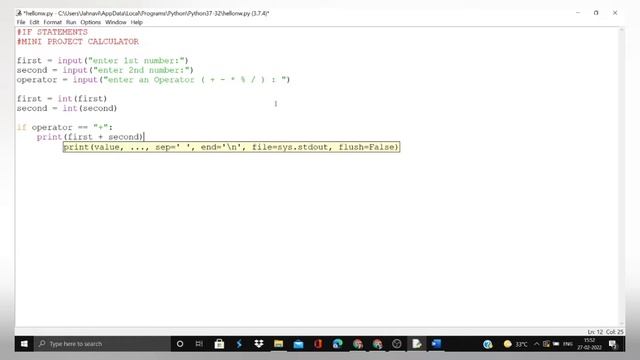Open the blue window app on taskbar

click(436, 344)
